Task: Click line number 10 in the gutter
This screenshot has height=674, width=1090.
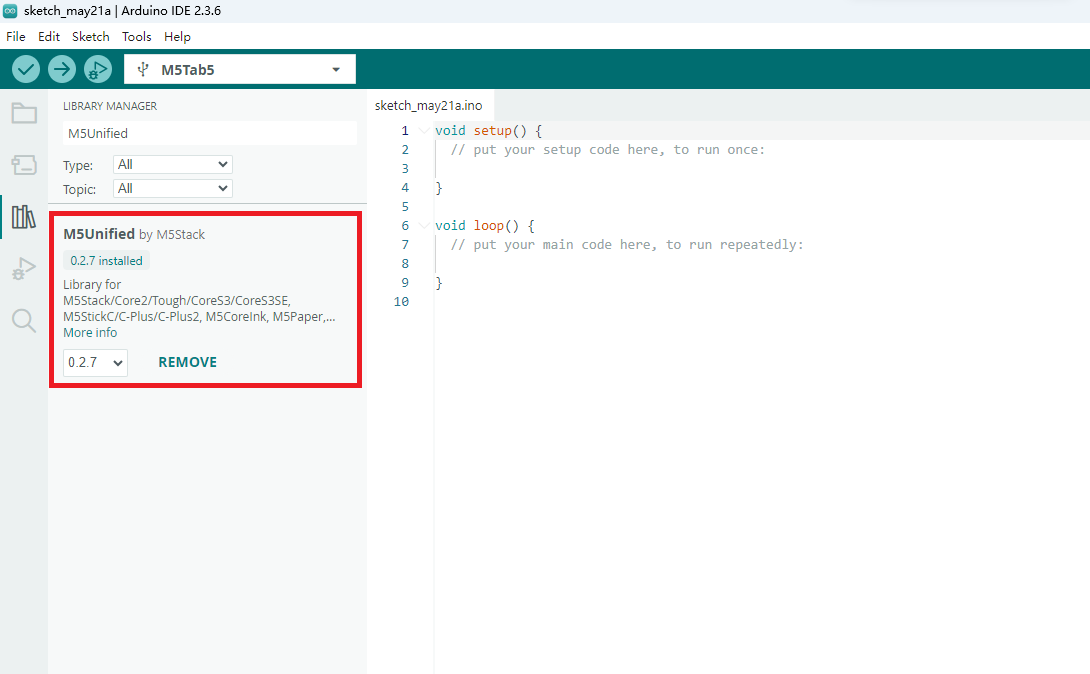Action: point(401,302)
